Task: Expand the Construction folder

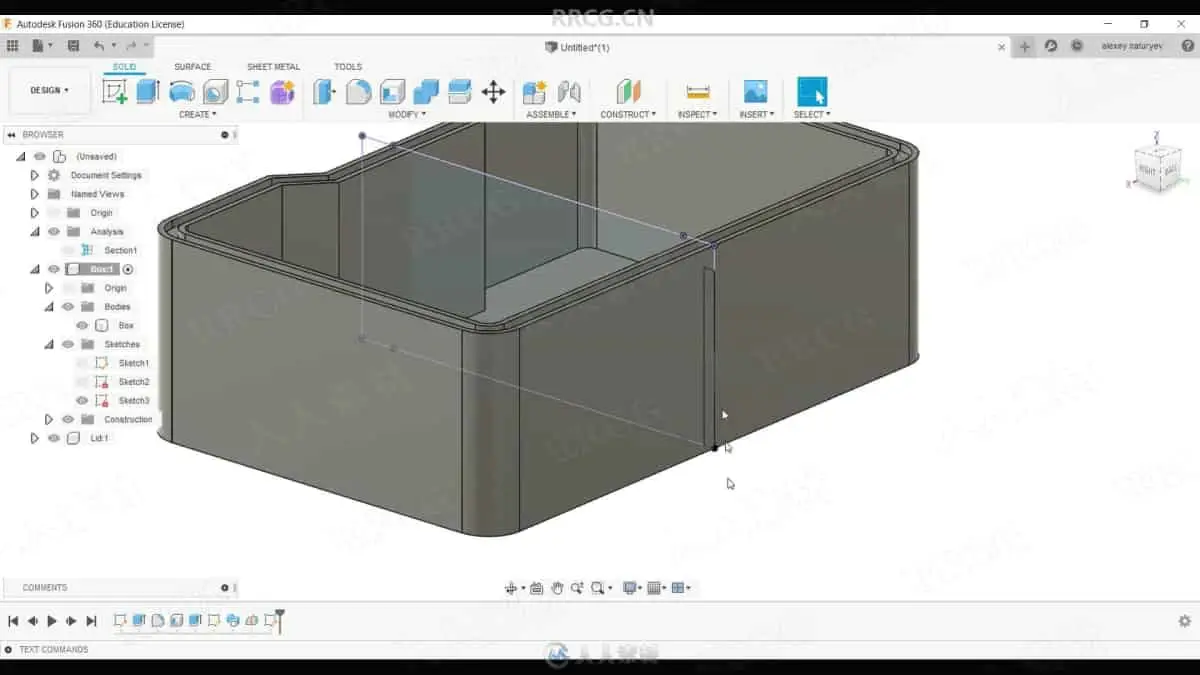Action: pos(48,420)
